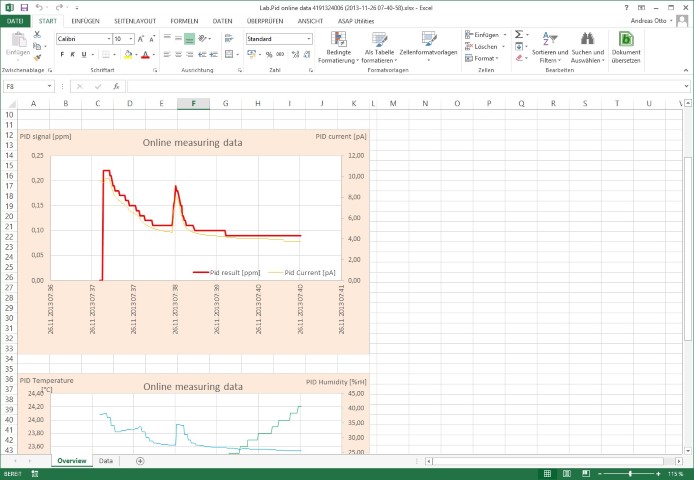The image size is (694, 480).
Task: Switch to the Data sheet tab
Action: 106,461
